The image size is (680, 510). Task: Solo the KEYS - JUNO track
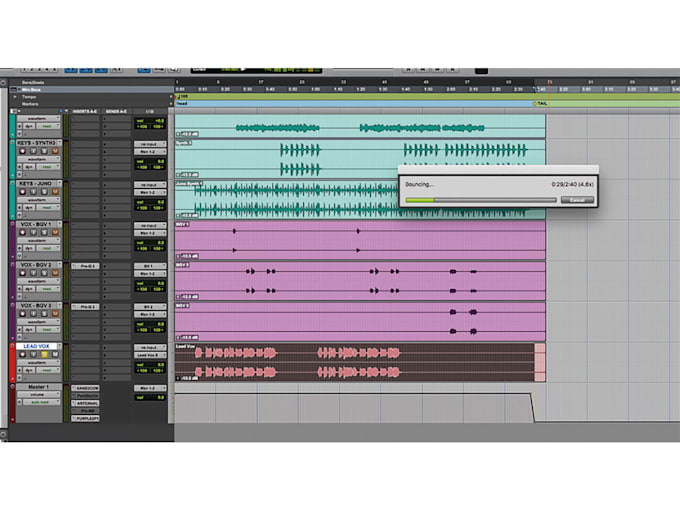(44, 192)
